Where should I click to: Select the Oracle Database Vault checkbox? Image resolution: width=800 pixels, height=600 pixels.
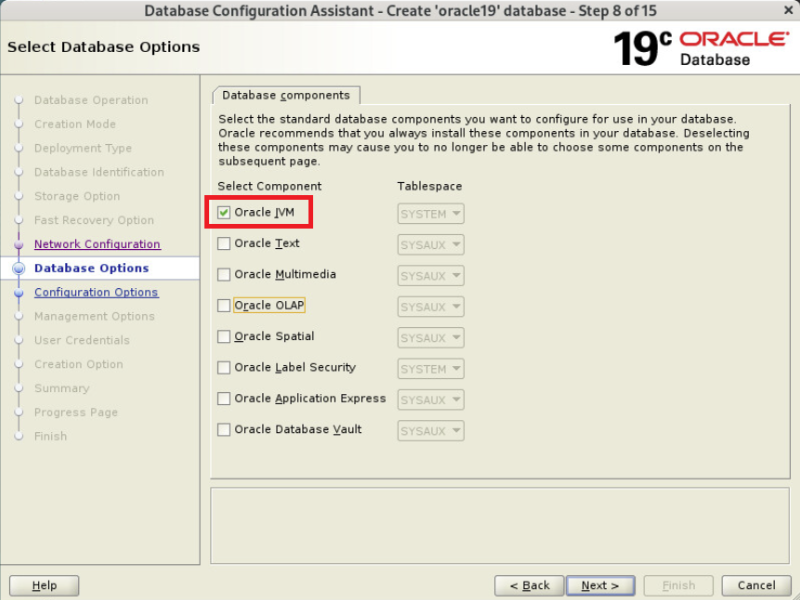[223, 430]
